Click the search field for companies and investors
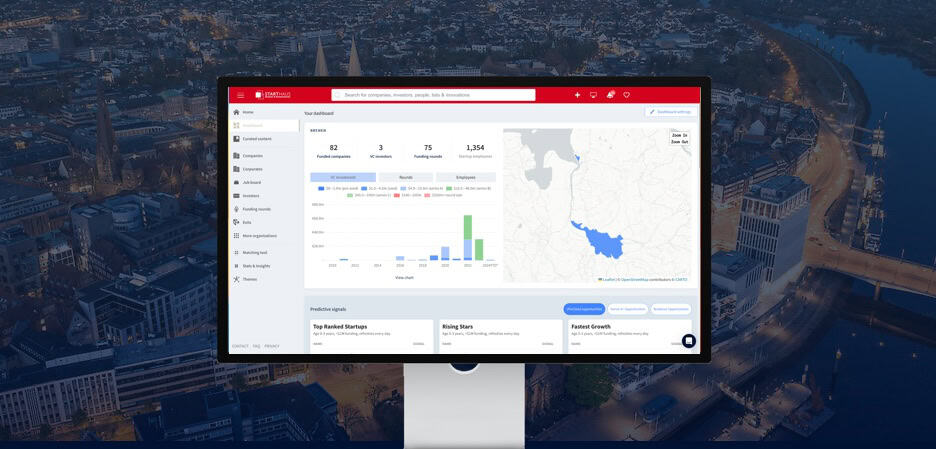Image resolution: width=936 pixels, height=449 pixels. tap(433, 95)
